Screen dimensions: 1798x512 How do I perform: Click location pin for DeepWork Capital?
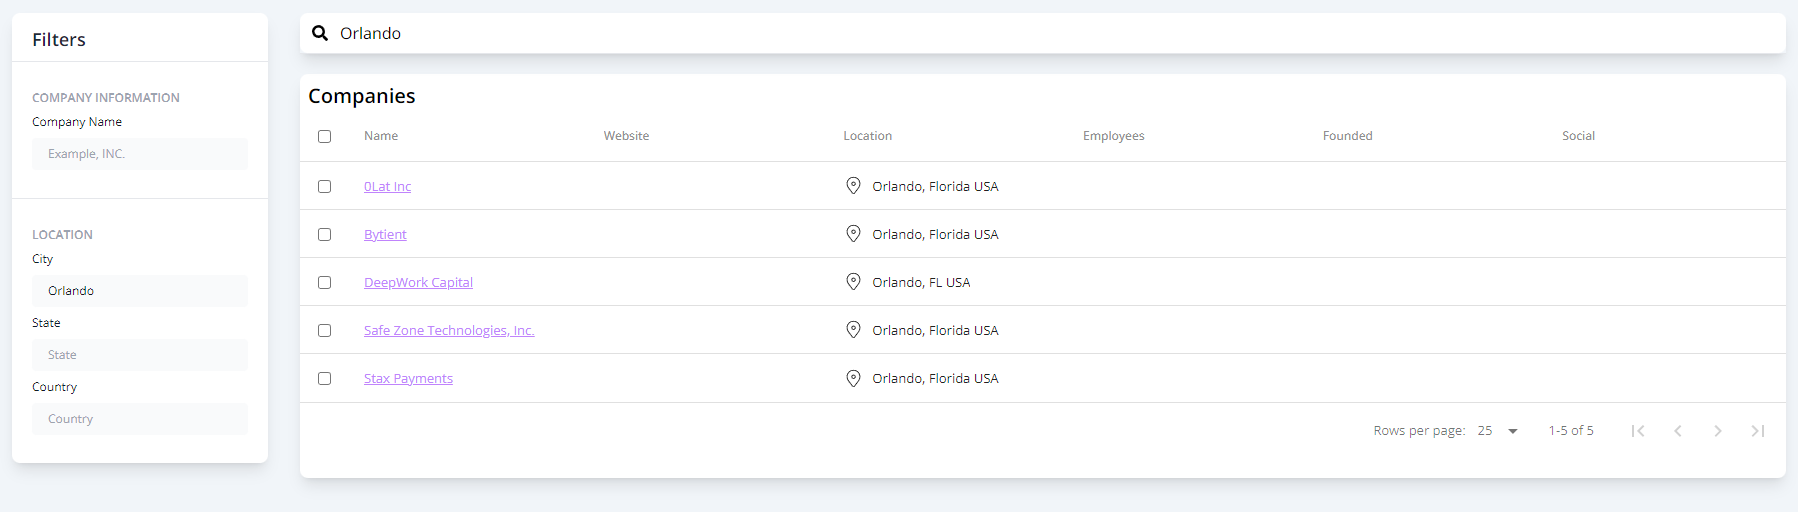853,282
